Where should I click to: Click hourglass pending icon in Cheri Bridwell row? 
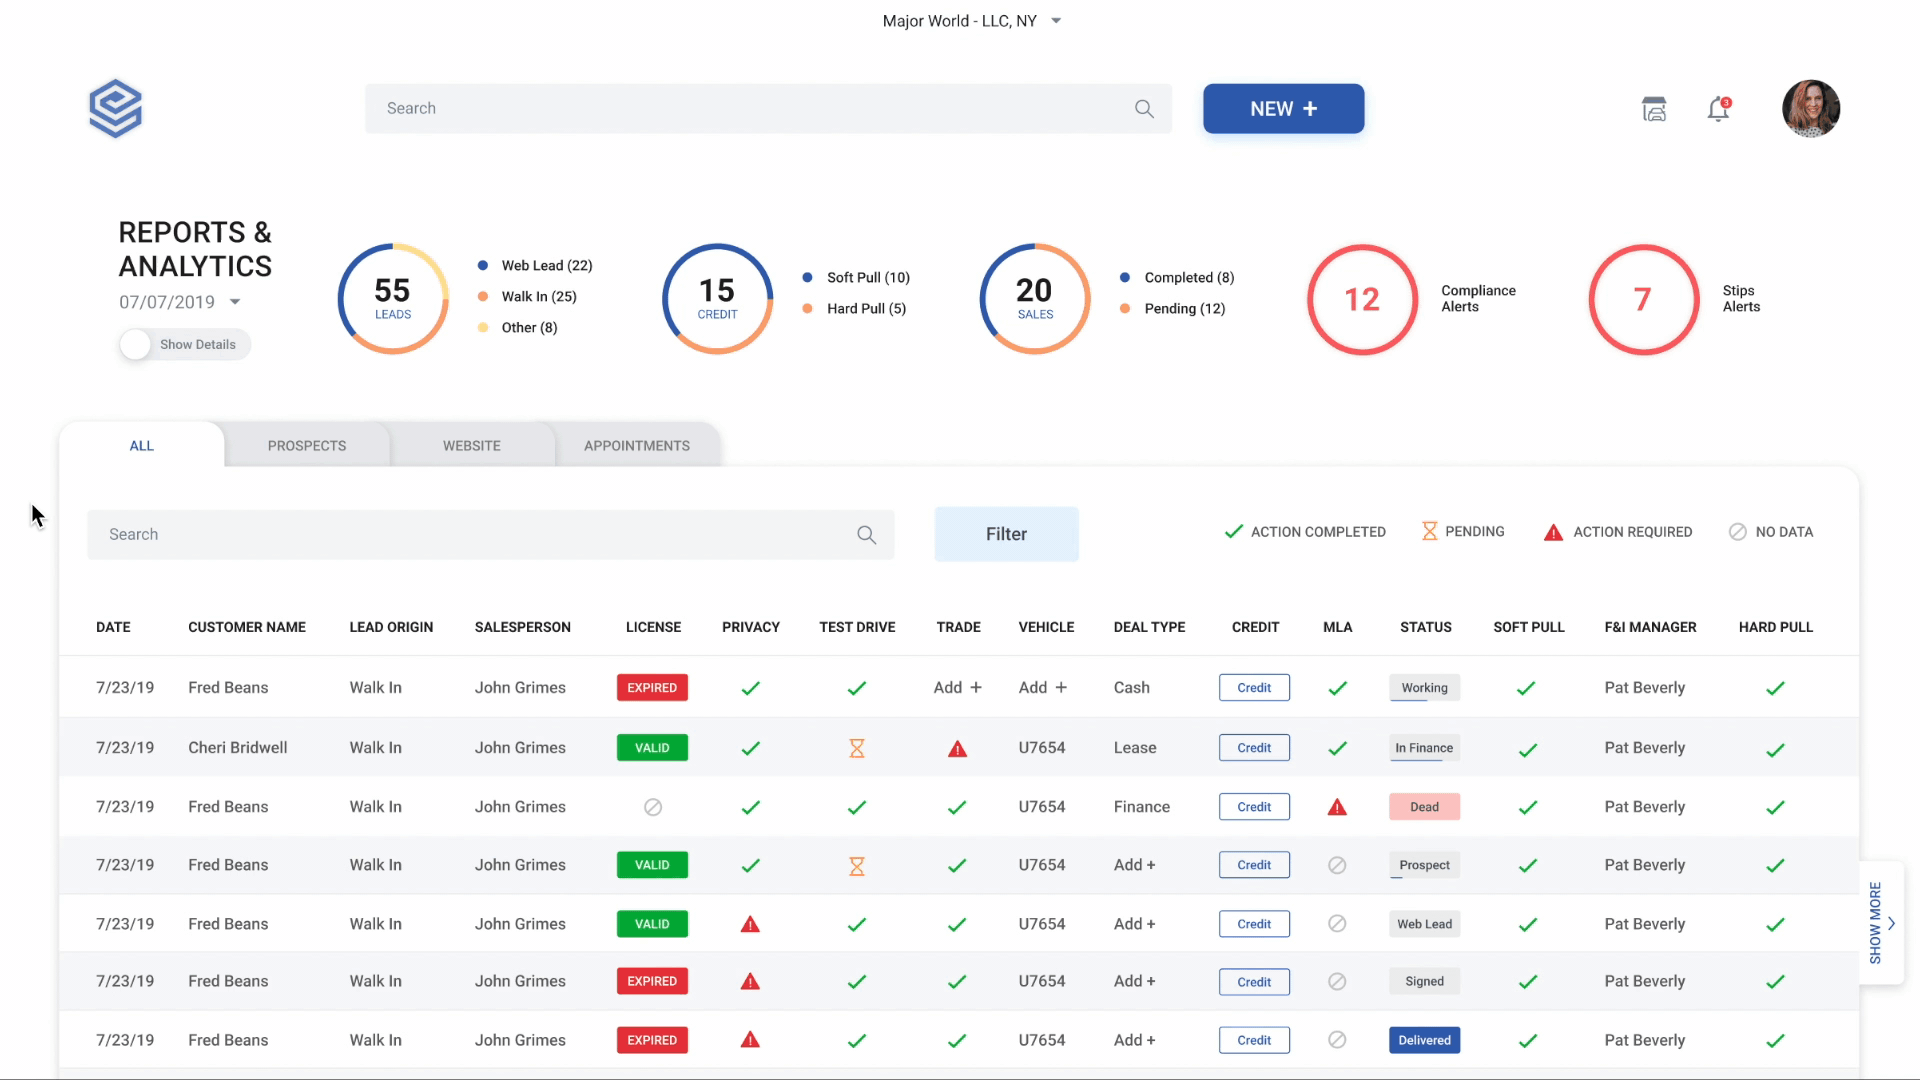[x=857, y=748]
